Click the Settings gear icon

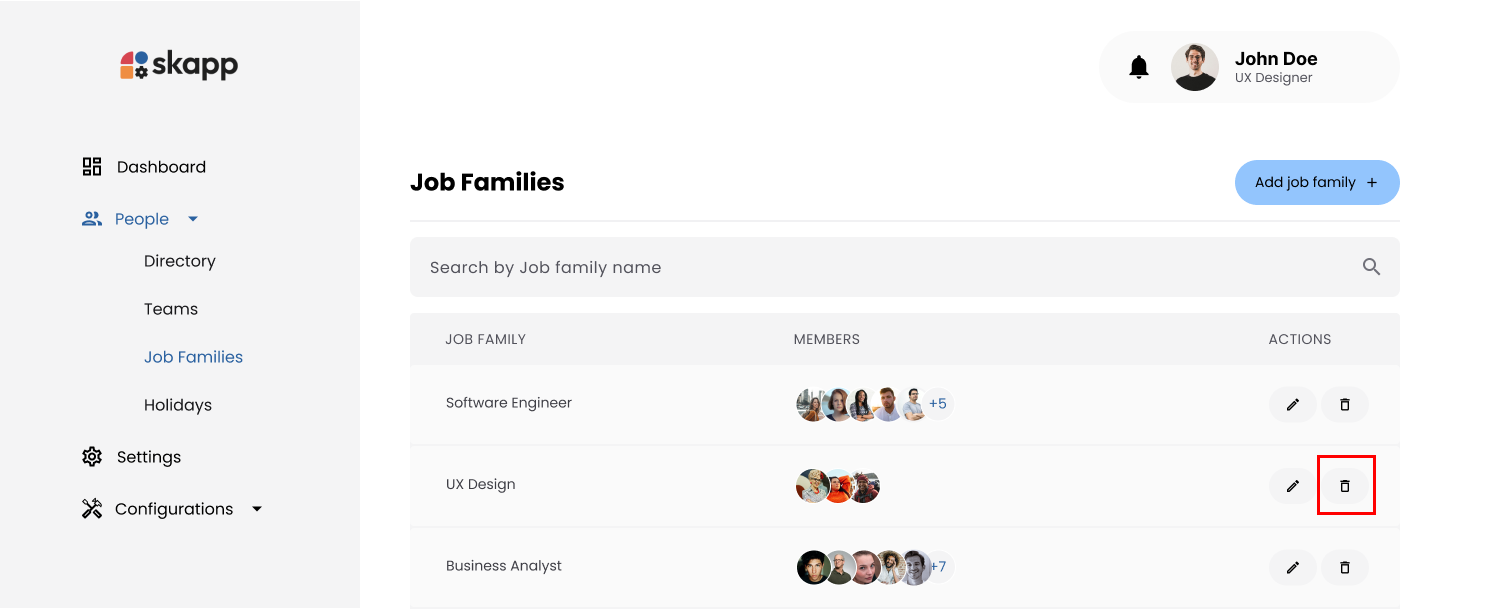91,456
